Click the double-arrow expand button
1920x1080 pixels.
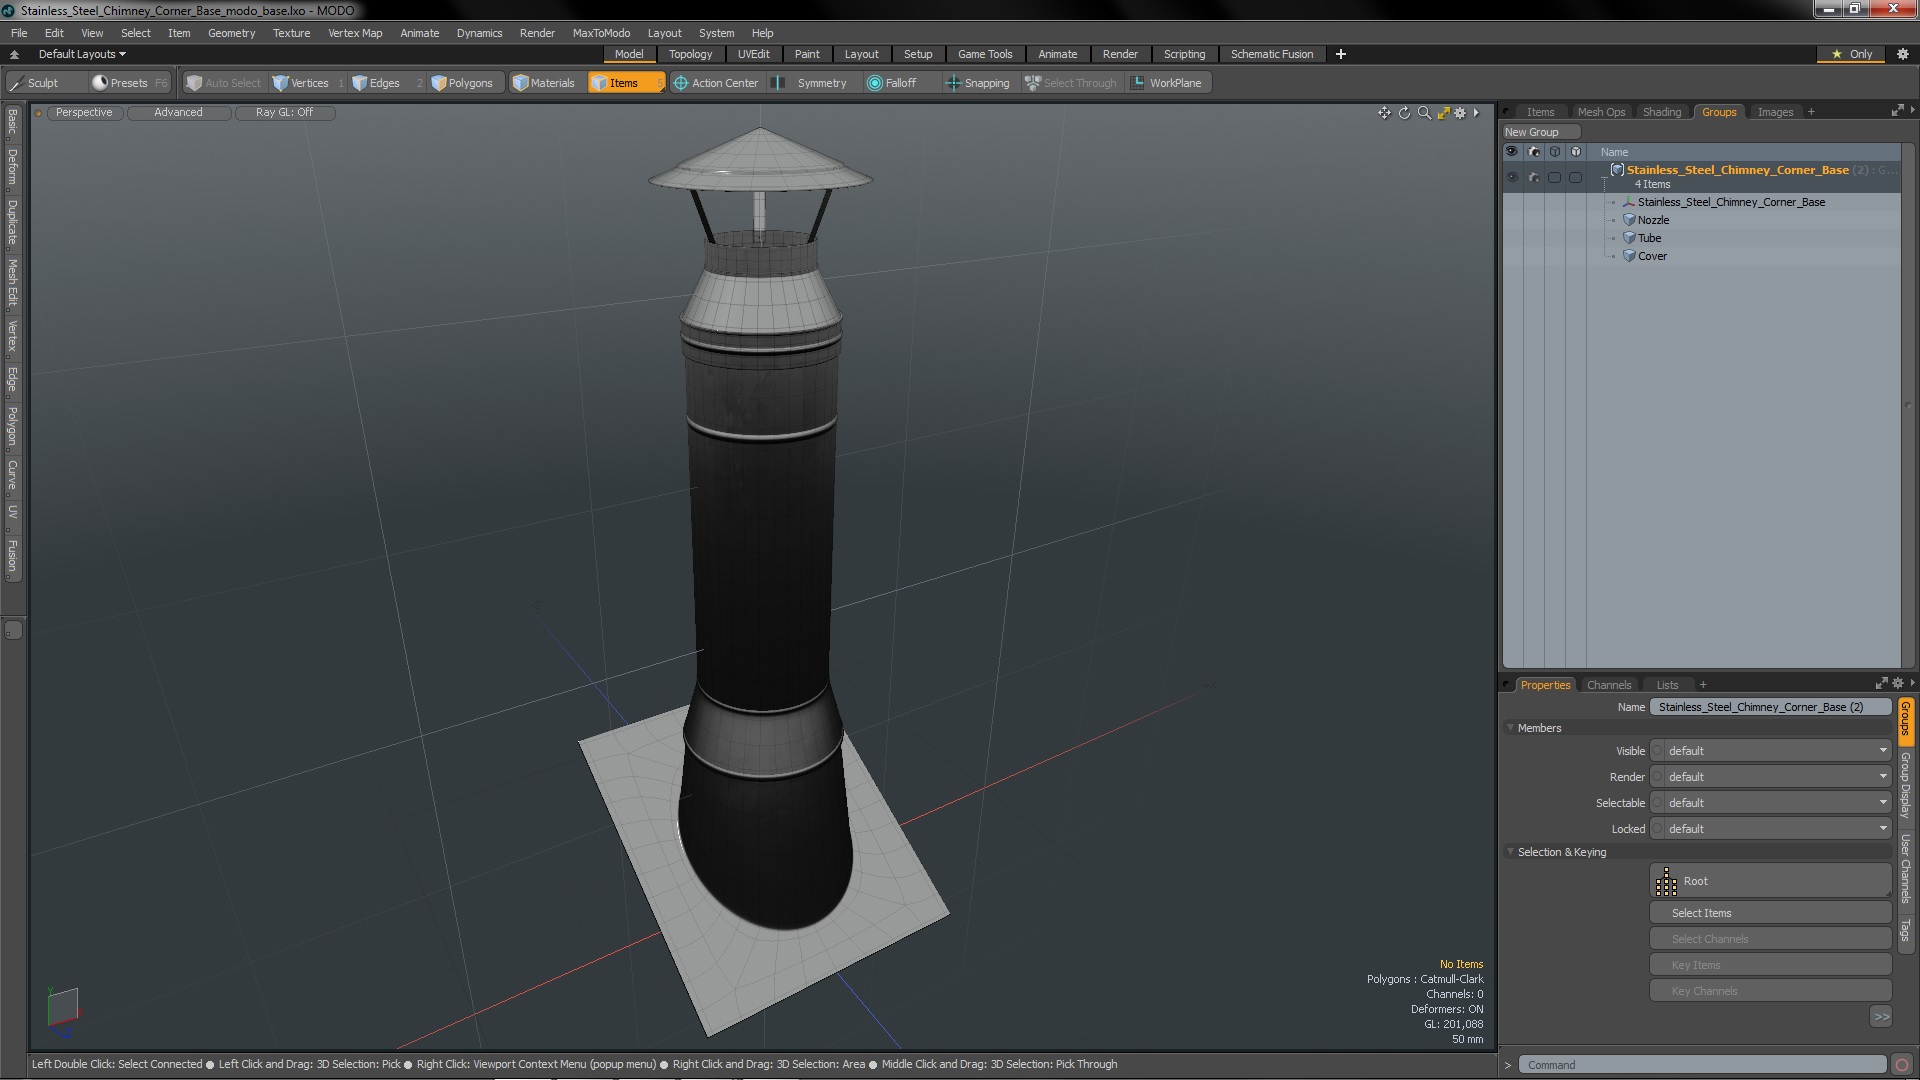click(1881, 1017)
